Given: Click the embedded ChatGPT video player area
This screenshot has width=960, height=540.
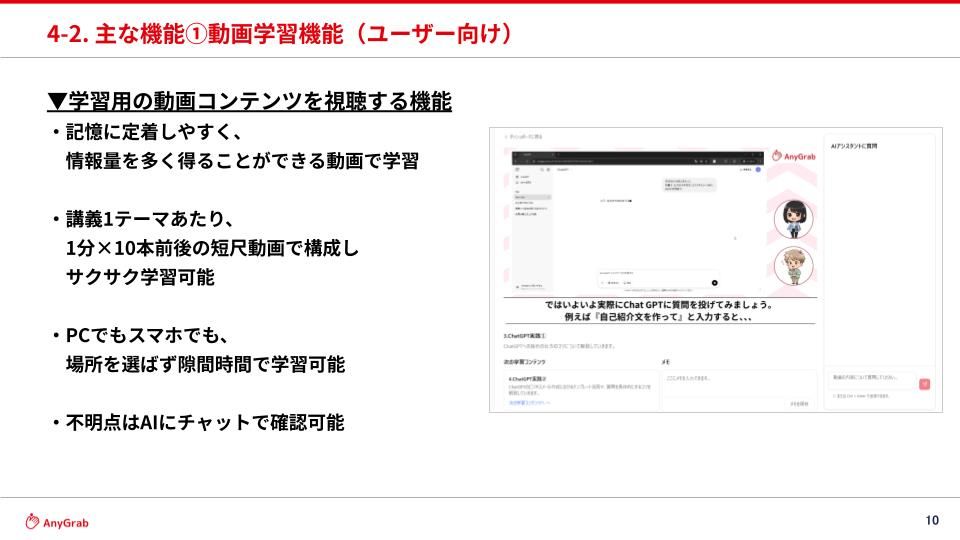Looking at the screenshot, I should click(637, 223).
